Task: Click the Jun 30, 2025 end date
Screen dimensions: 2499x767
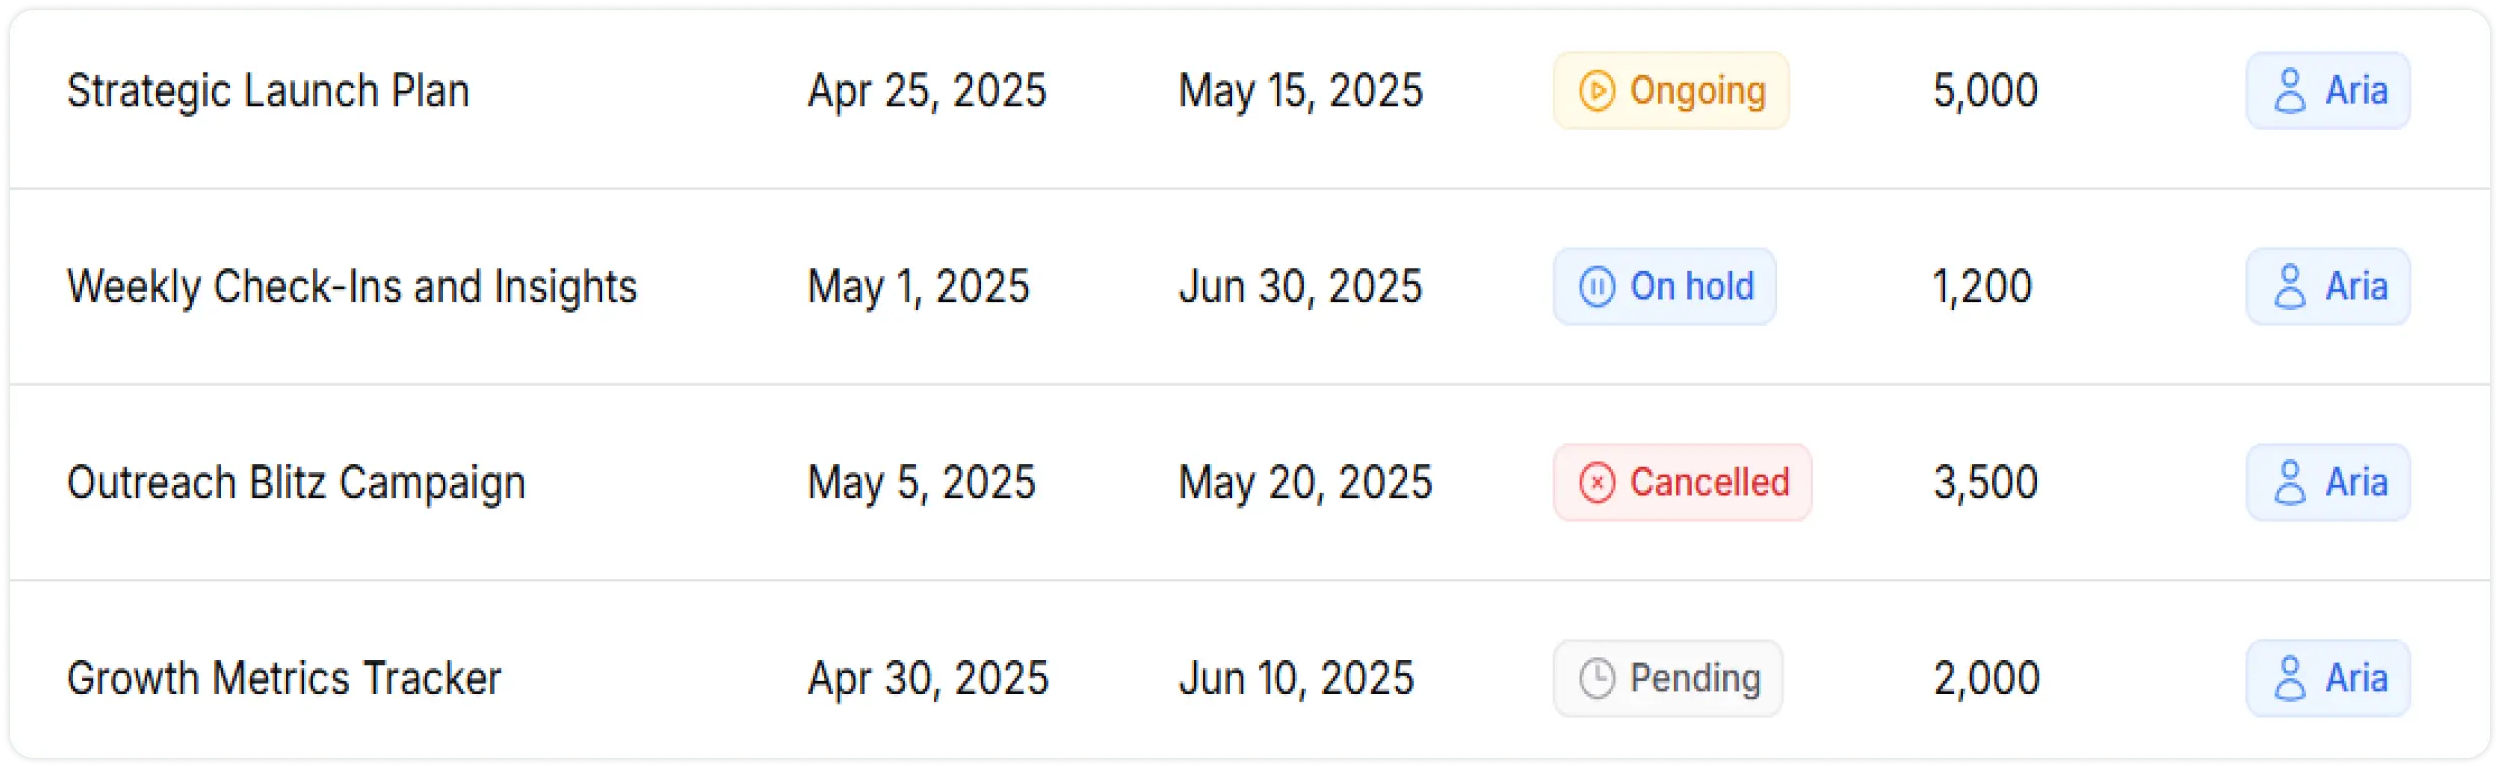Action: pos(1300,287)
